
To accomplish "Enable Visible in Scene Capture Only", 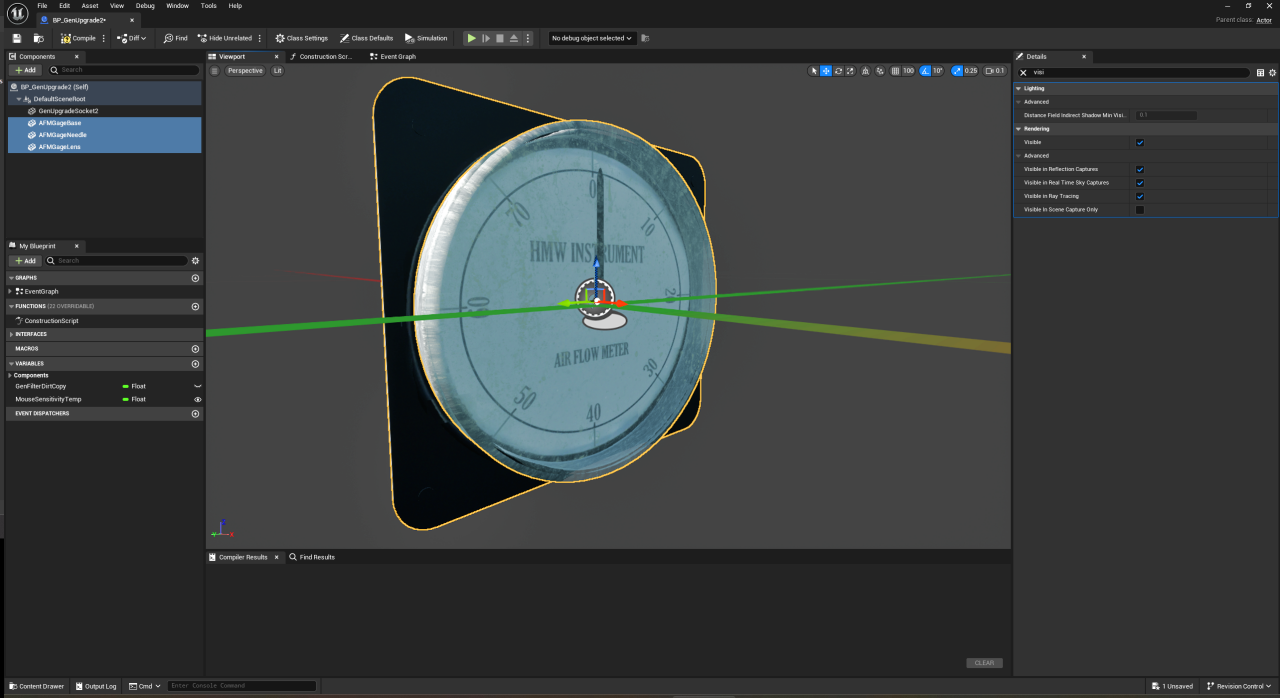I will click(1140, 210).
